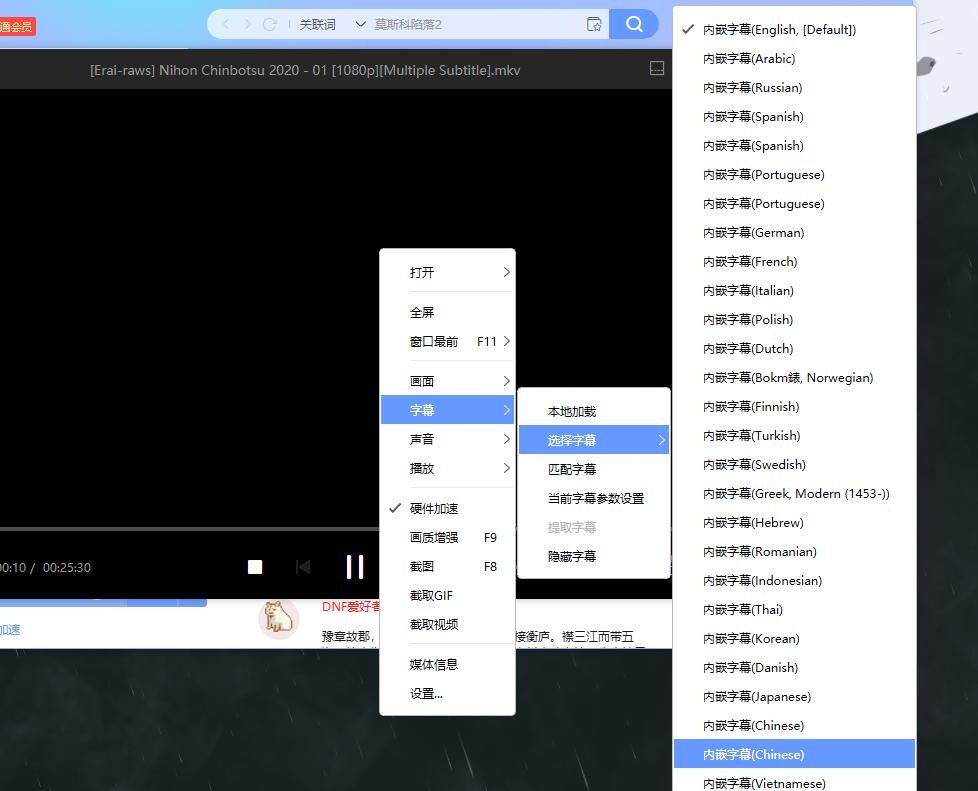This screenshot has height=791, width=978.
Task: Click the favorites star icon in search bar
Action: [594, 24]
